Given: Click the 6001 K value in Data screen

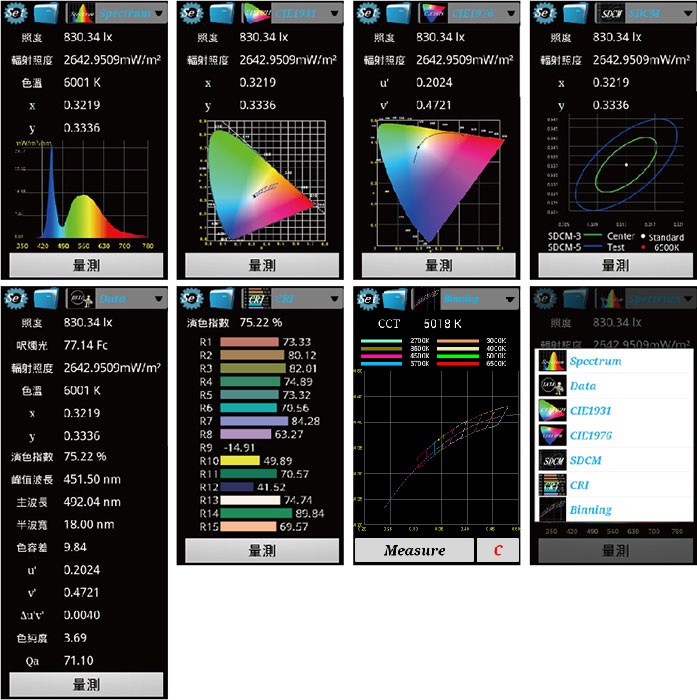Looking at the screenshot, I should (x=82, y=391).
